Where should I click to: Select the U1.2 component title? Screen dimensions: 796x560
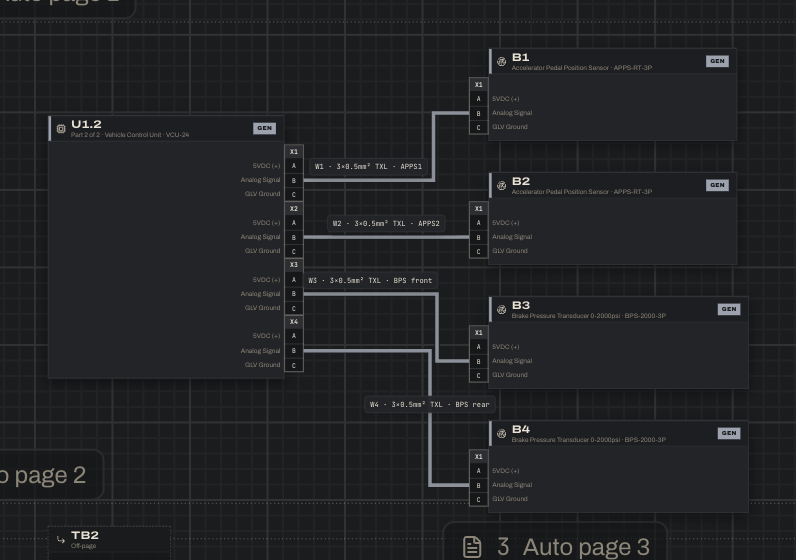point(86,124)
